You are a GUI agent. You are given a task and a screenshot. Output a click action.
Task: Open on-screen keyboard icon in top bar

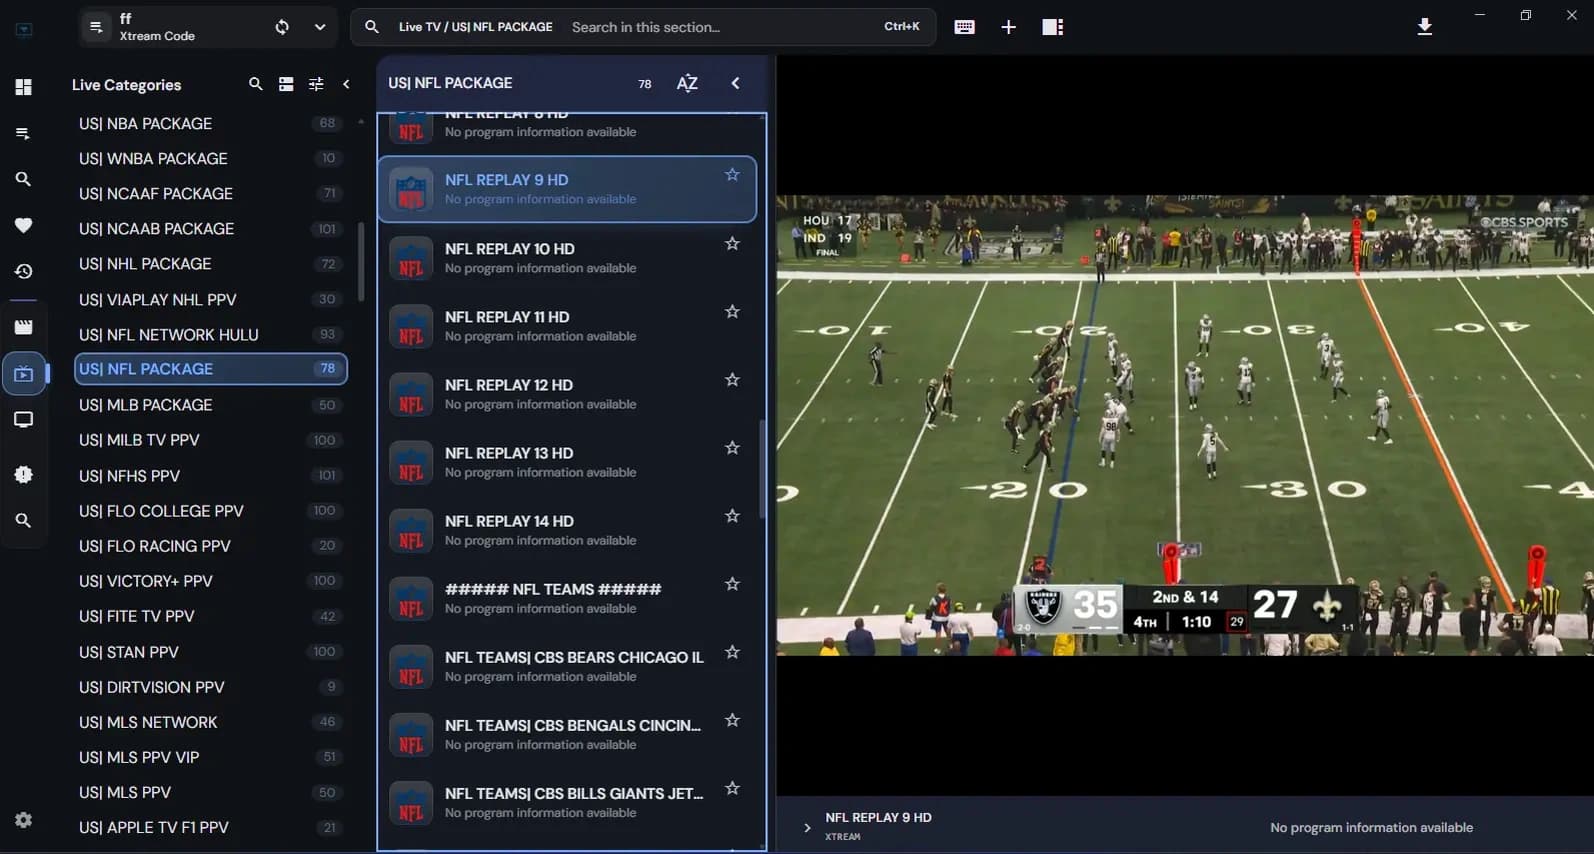point(964,27)
